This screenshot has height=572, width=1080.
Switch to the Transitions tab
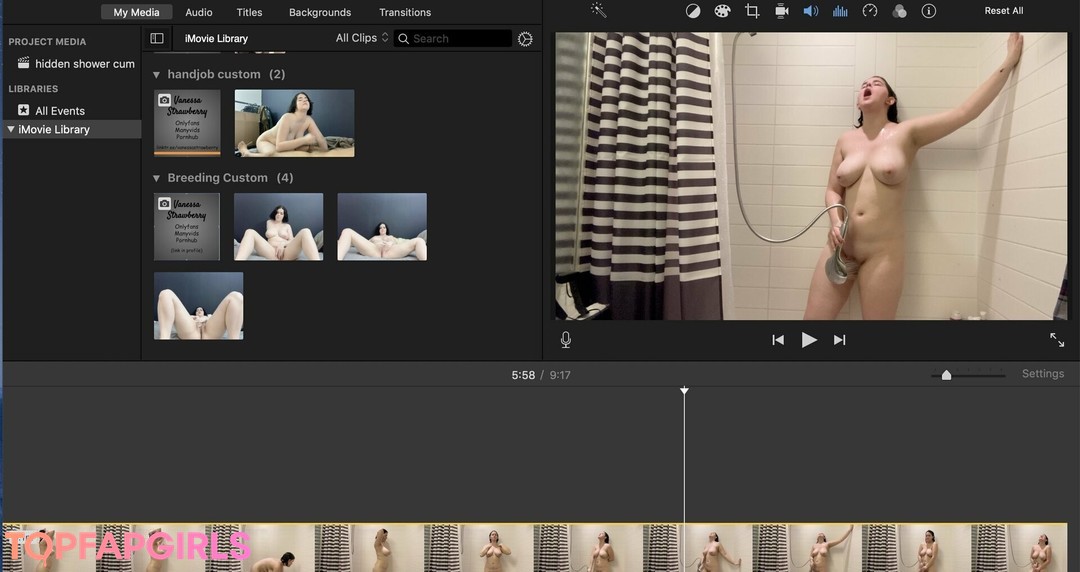click(x=405, y=12)
